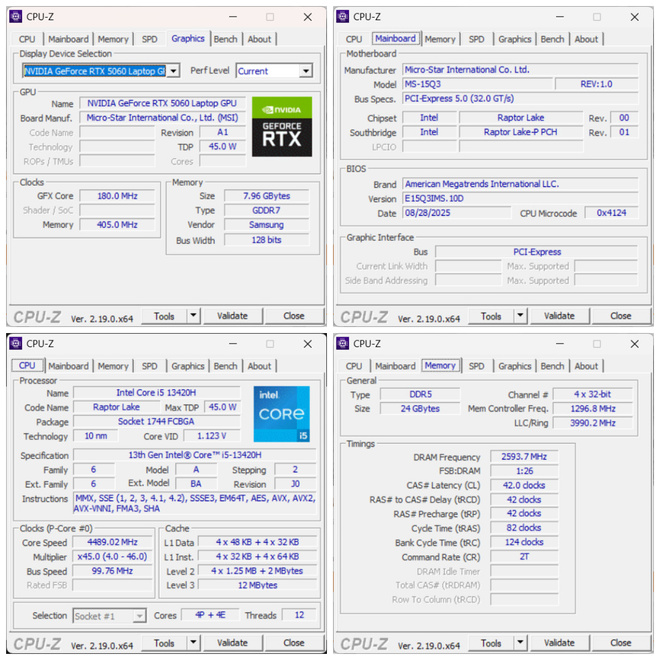Click Tools button in Mainboard window

tap(491, 316)
